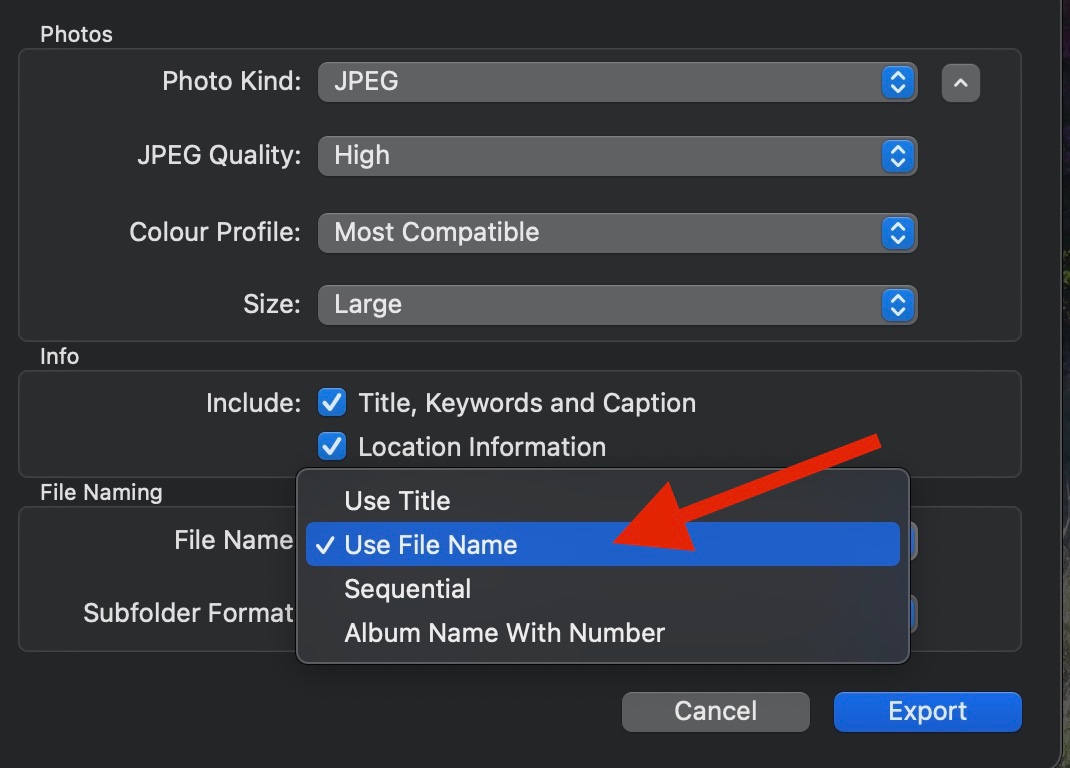The image size is (1070, 768).
Task: Open the Size Large dropdown
Action: 600,304
